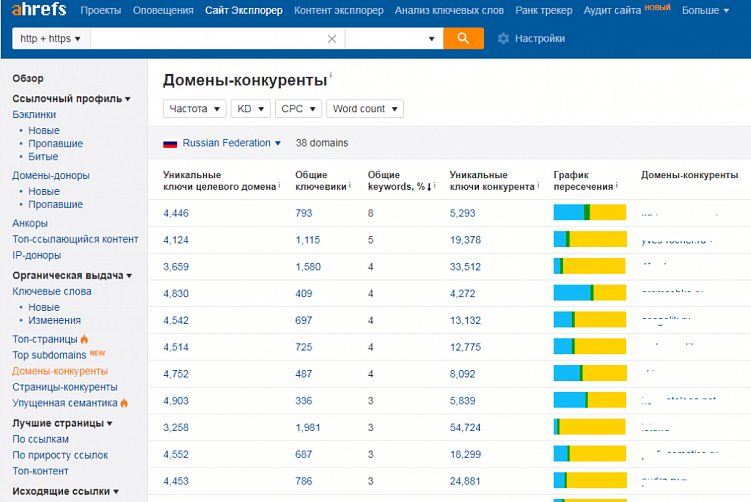
Task: Click common keywords value 487
Action: 304,374
